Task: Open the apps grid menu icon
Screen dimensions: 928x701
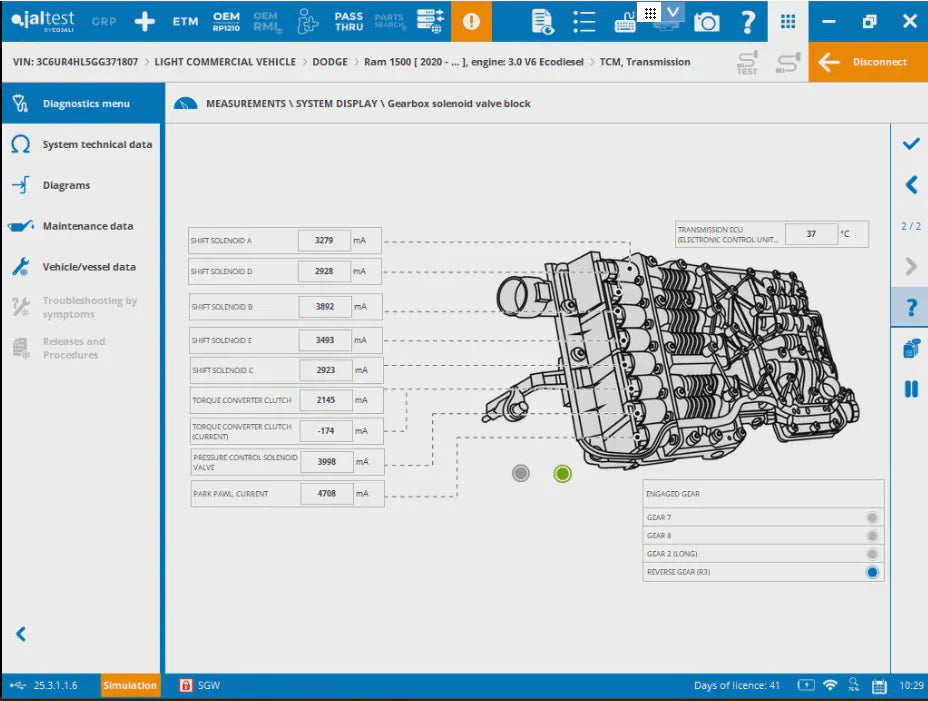Action: click(788, 21)
